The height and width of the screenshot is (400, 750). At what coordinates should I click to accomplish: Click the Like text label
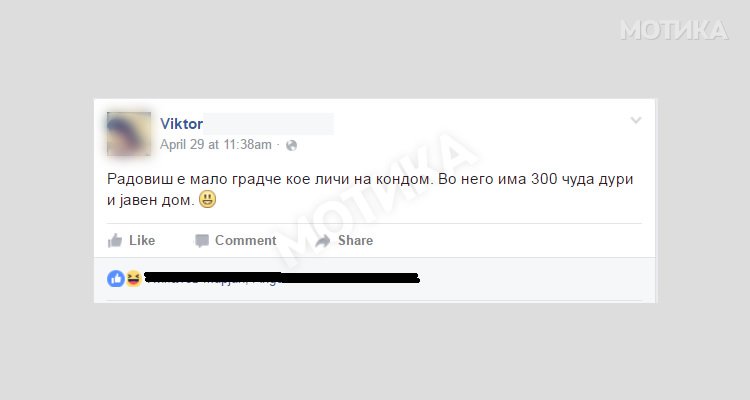pos(142,240)
